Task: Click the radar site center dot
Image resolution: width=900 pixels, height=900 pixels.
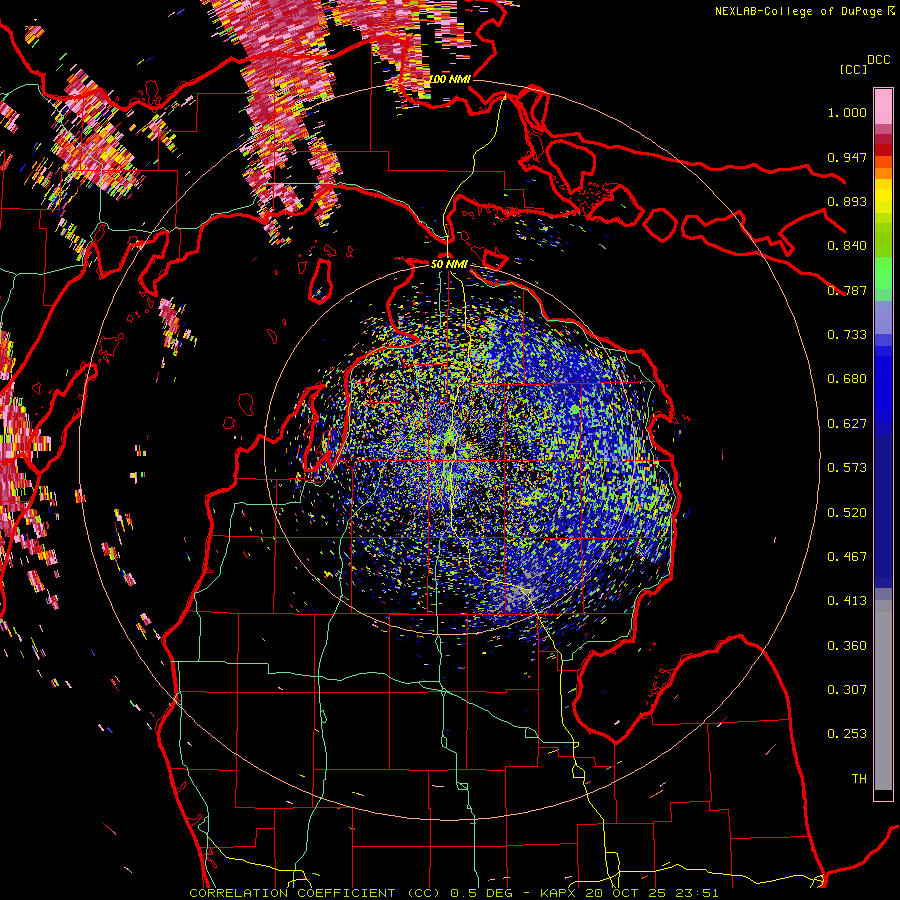Action: [449, 451]
